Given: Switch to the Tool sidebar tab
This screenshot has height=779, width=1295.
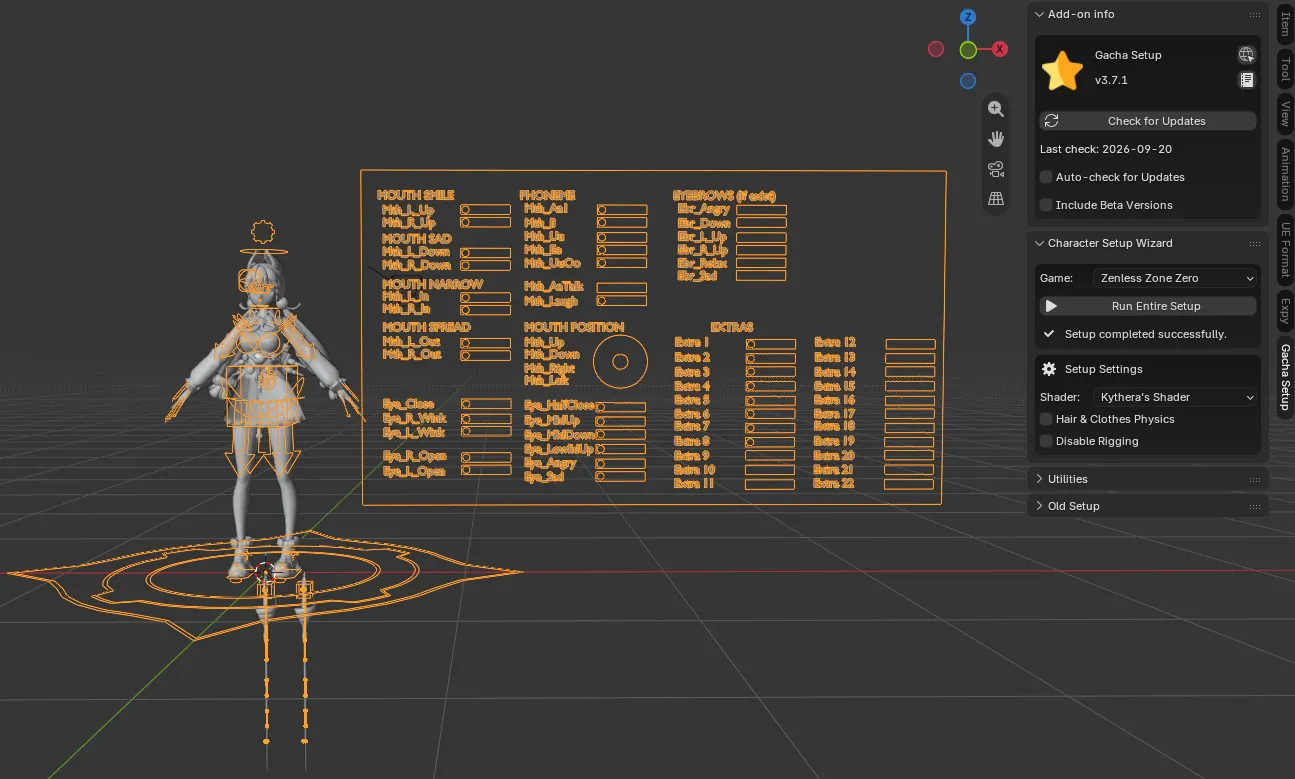Looking at the screenshot, I should click(x=1285, y=69).
